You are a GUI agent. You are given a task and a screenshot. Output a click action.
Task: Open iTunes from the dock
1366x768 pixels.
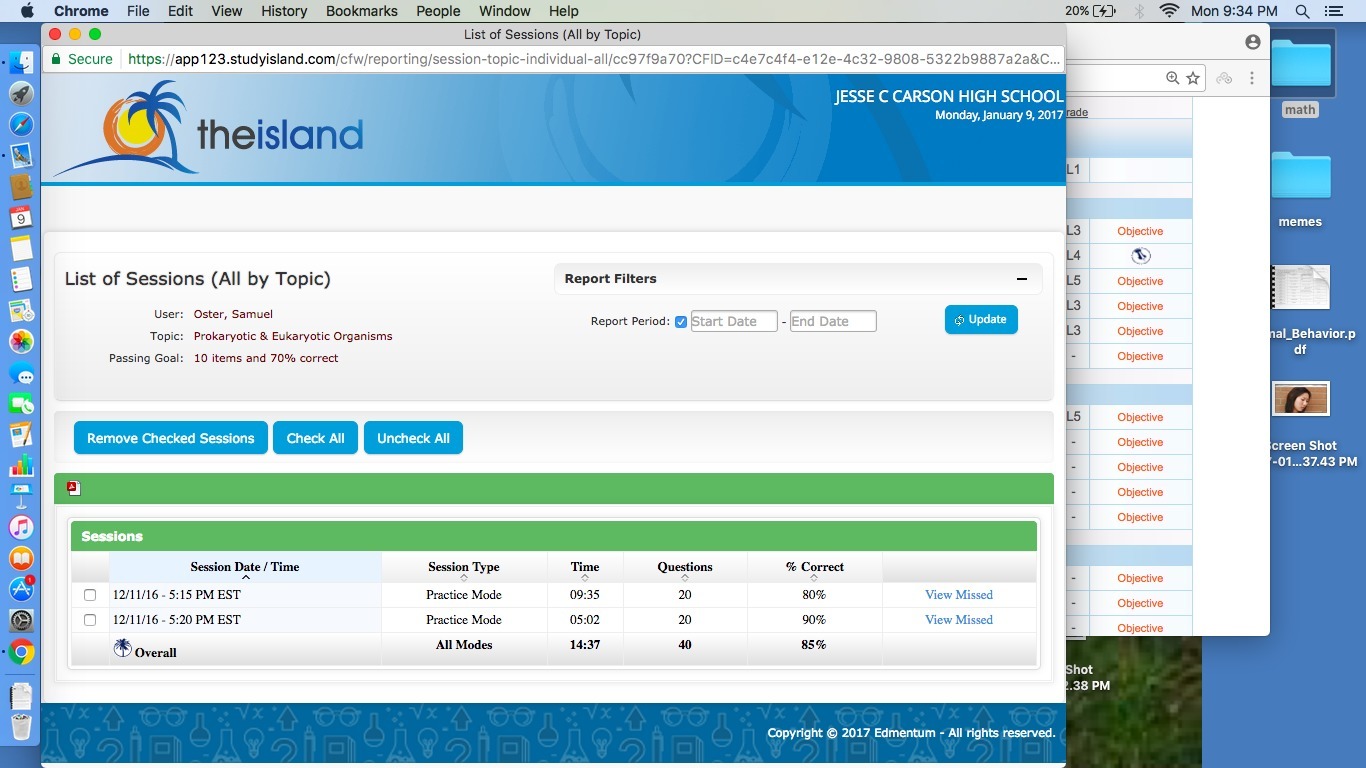tap(21, 527)
